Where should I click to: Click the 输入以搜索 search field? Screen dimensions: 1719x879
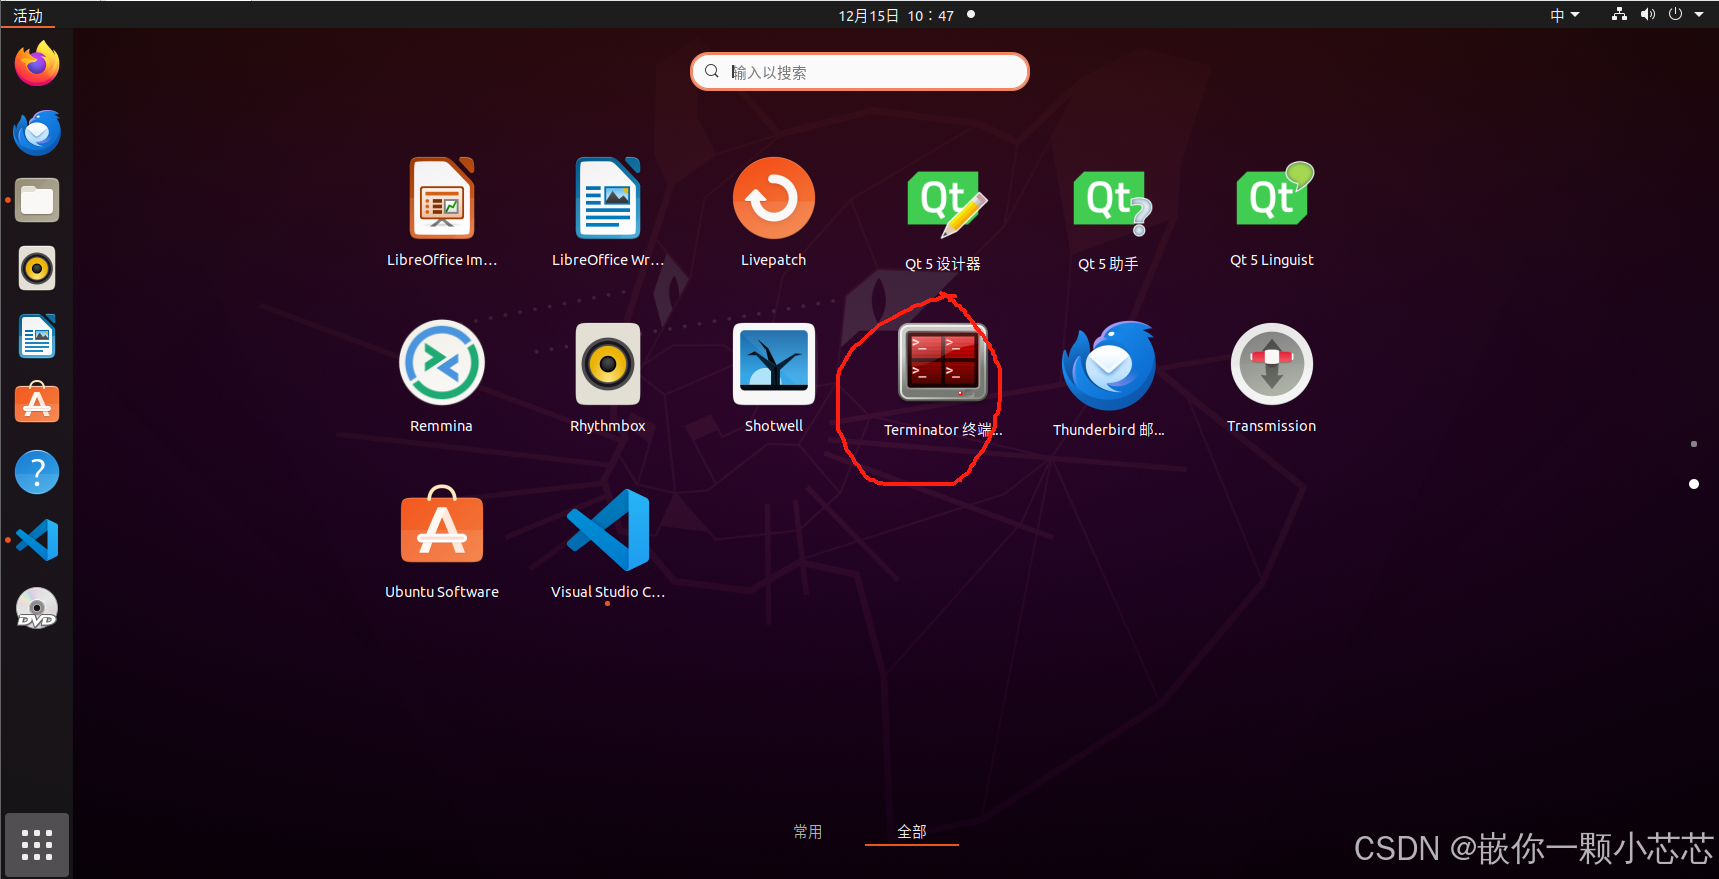click(860, 72)
